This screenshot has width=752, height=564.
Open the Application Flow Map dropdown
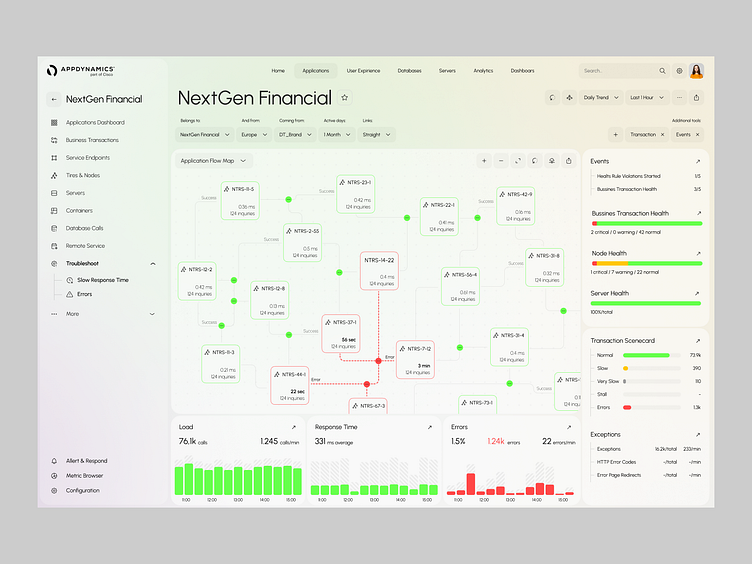point(213,161)
